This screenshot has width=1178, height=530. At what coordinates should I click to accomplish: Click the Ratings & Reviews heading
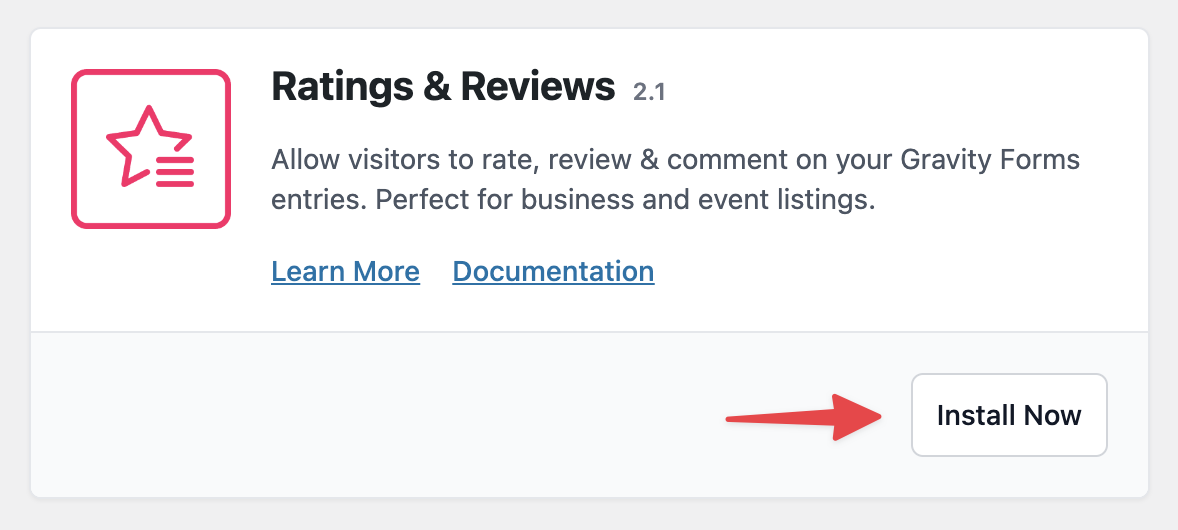pos(442,88)
